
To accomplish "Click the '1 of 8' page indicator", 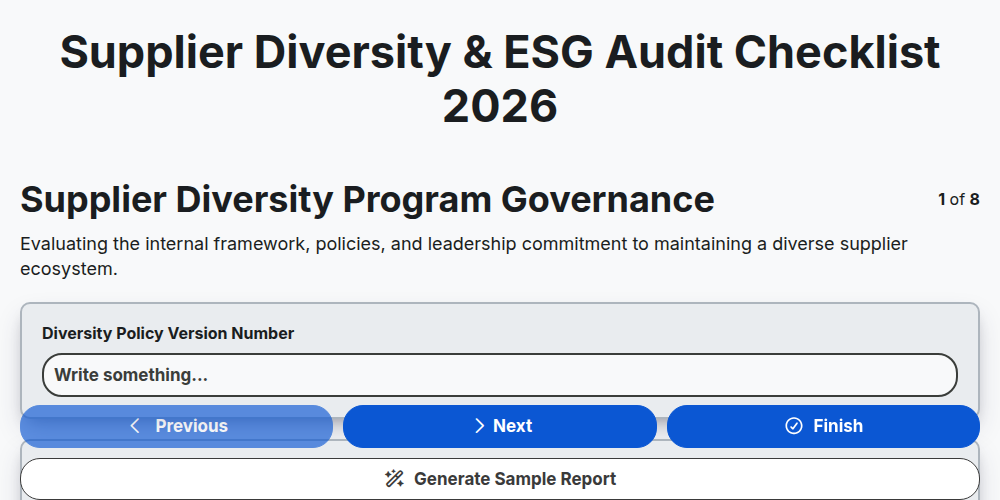I will pos(959,200).
